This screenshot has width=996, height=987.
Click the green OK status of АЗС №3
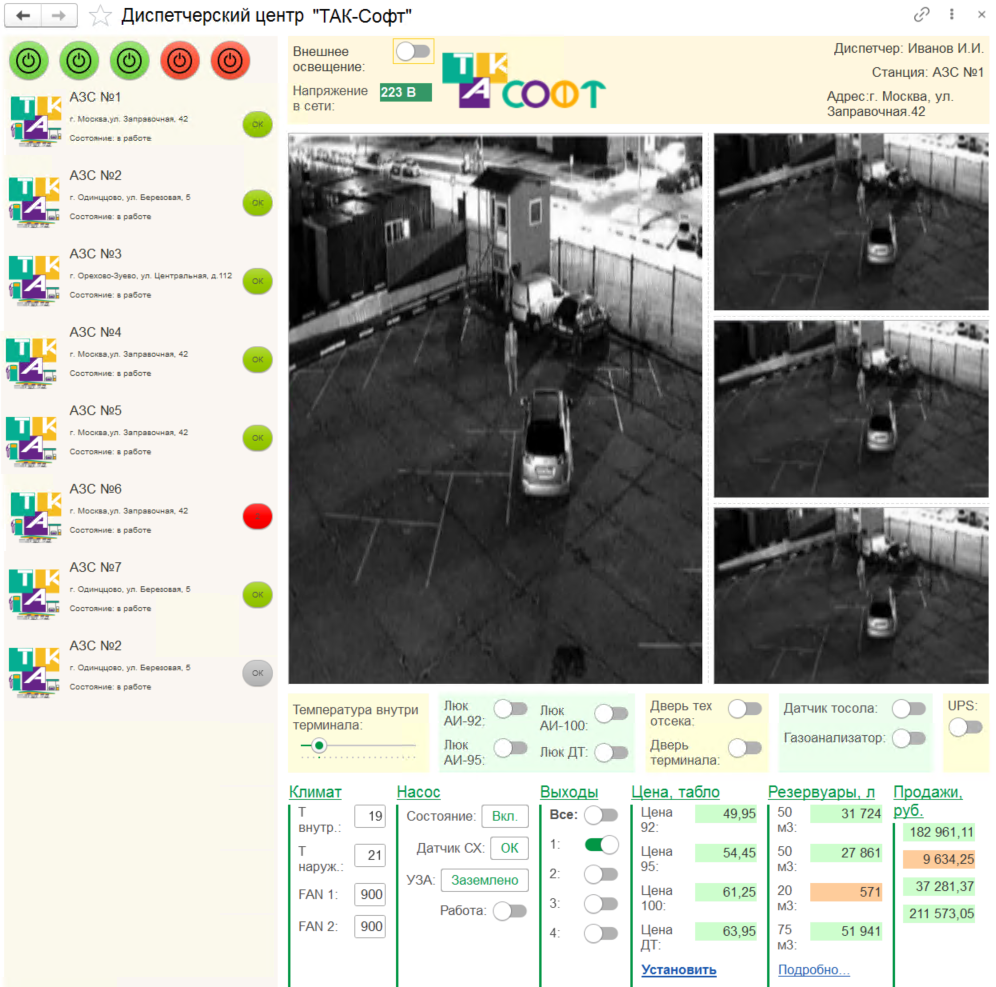257,281
